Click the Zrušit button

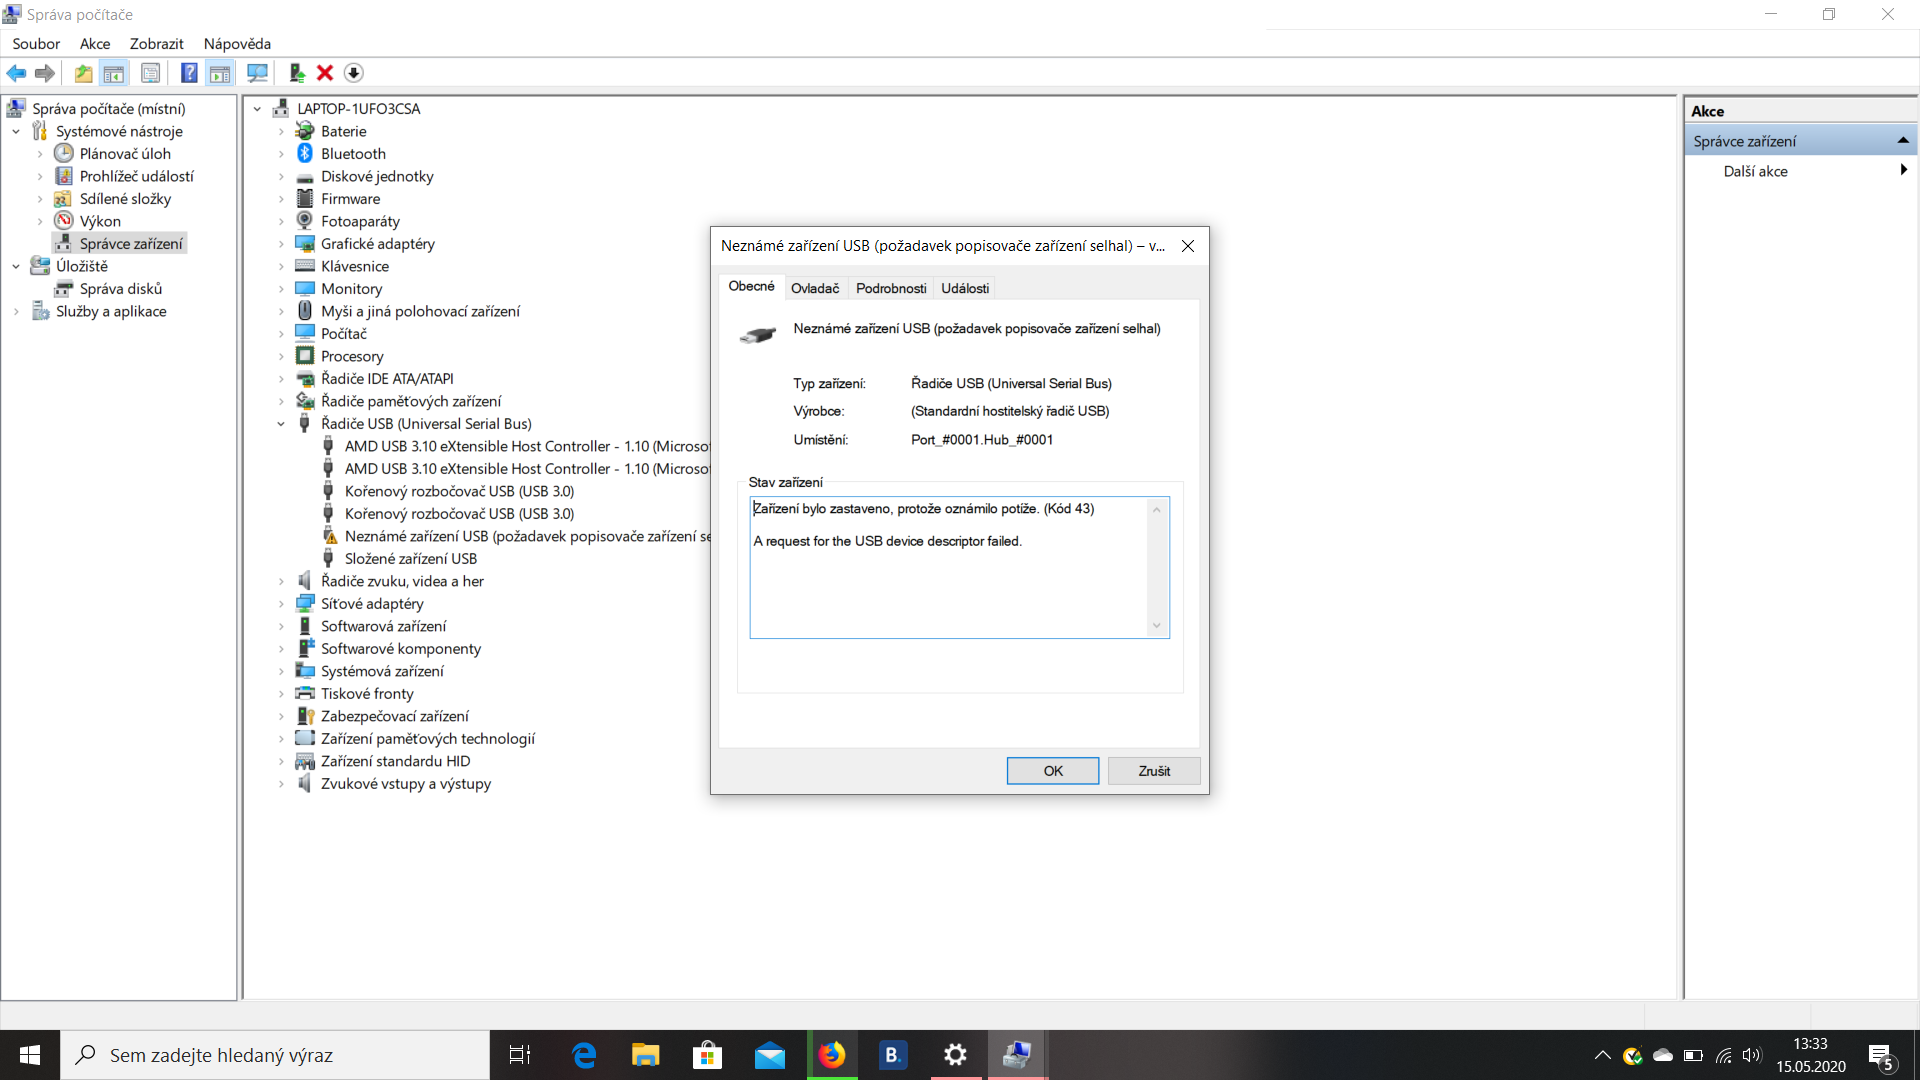[1153, 771]
